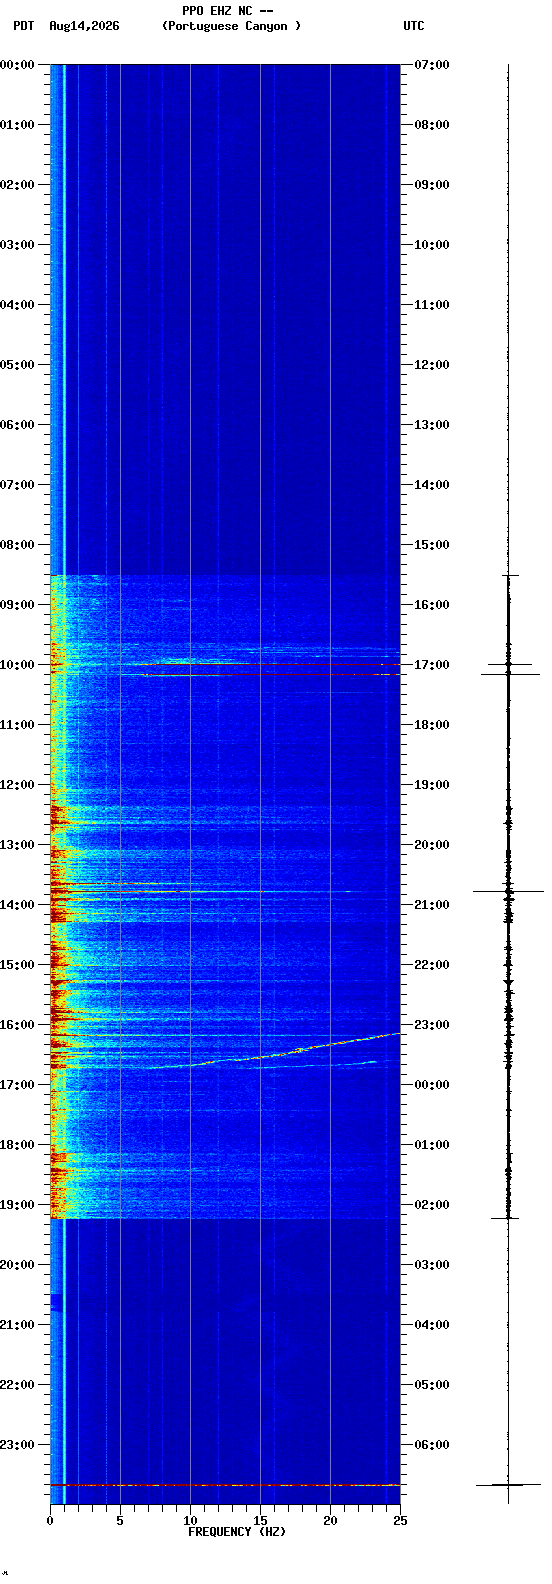Screen dimensions: 552x1584
Task: Click the frequency axis value 0
Action: 50,1521
